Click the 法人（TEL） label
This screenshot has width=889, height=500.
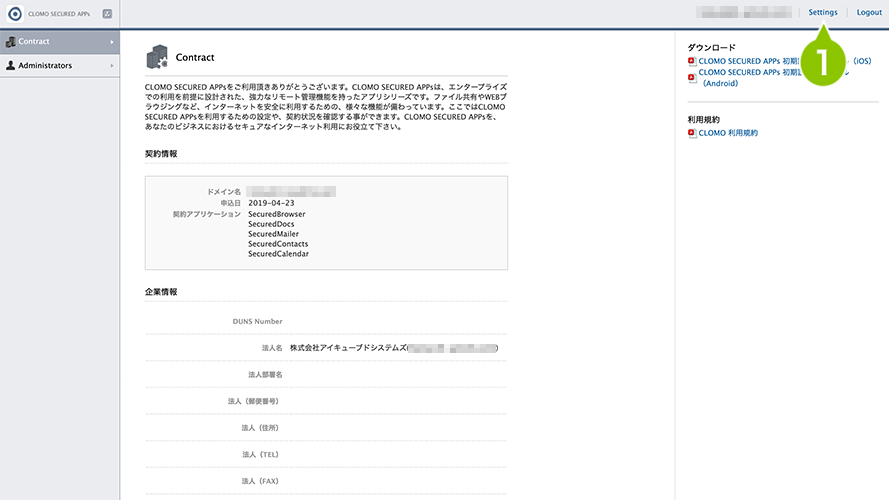260,455
